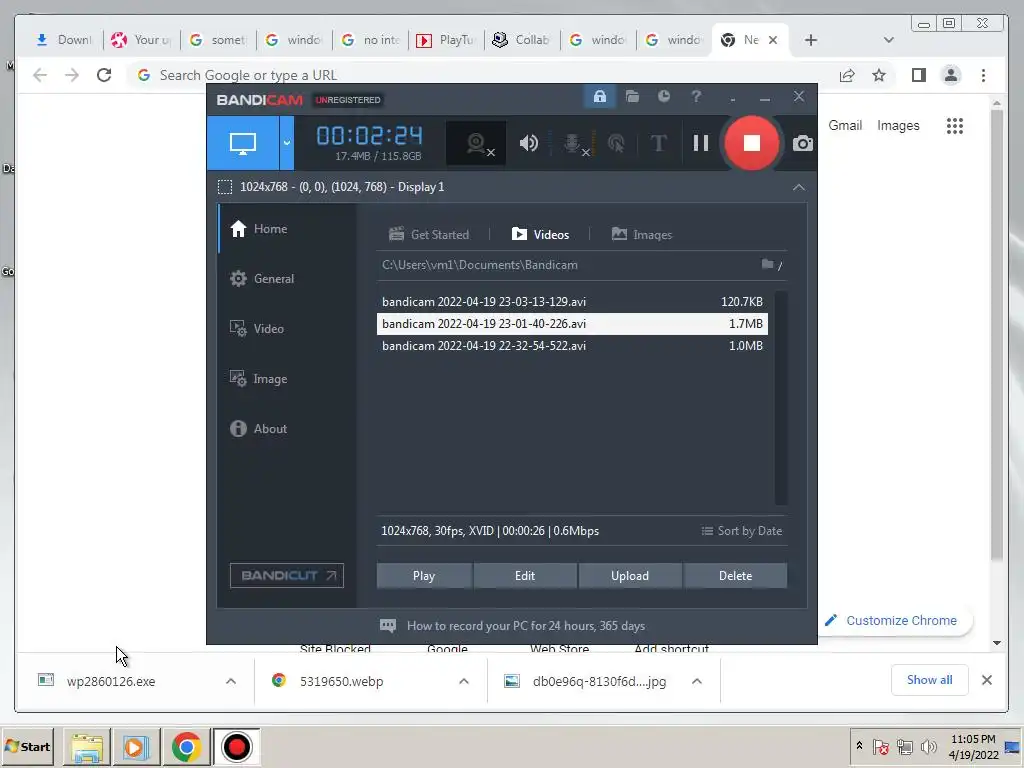Stop recording with red button

tap(752, 143)
